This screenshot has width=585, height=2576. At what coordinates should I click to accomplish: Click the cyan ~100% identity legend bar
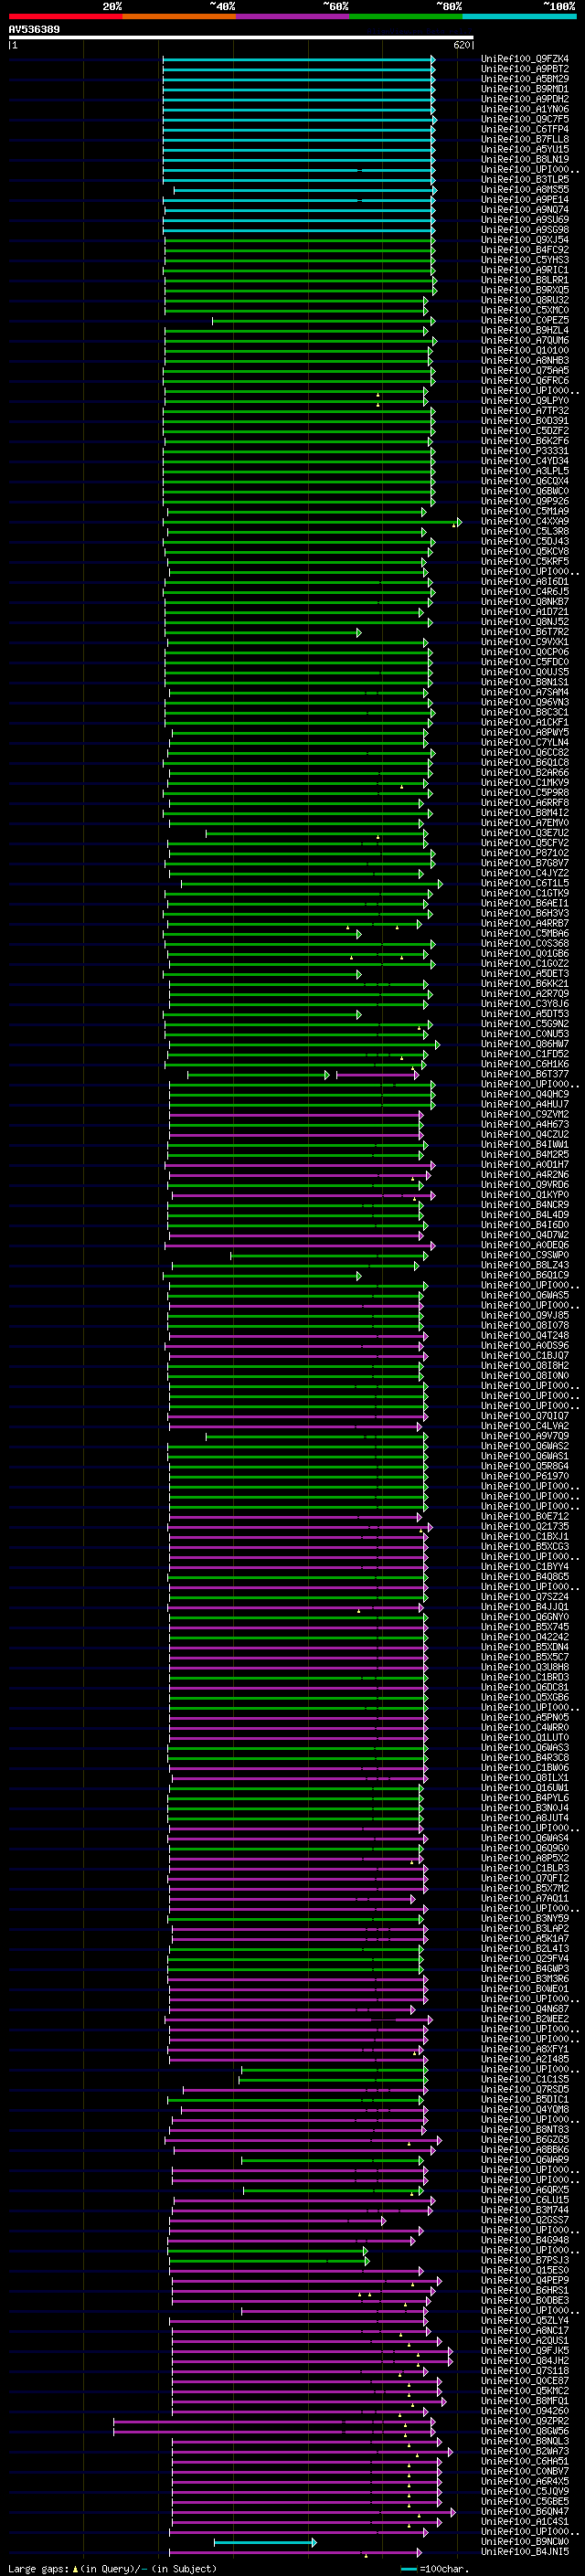point(519,16)
